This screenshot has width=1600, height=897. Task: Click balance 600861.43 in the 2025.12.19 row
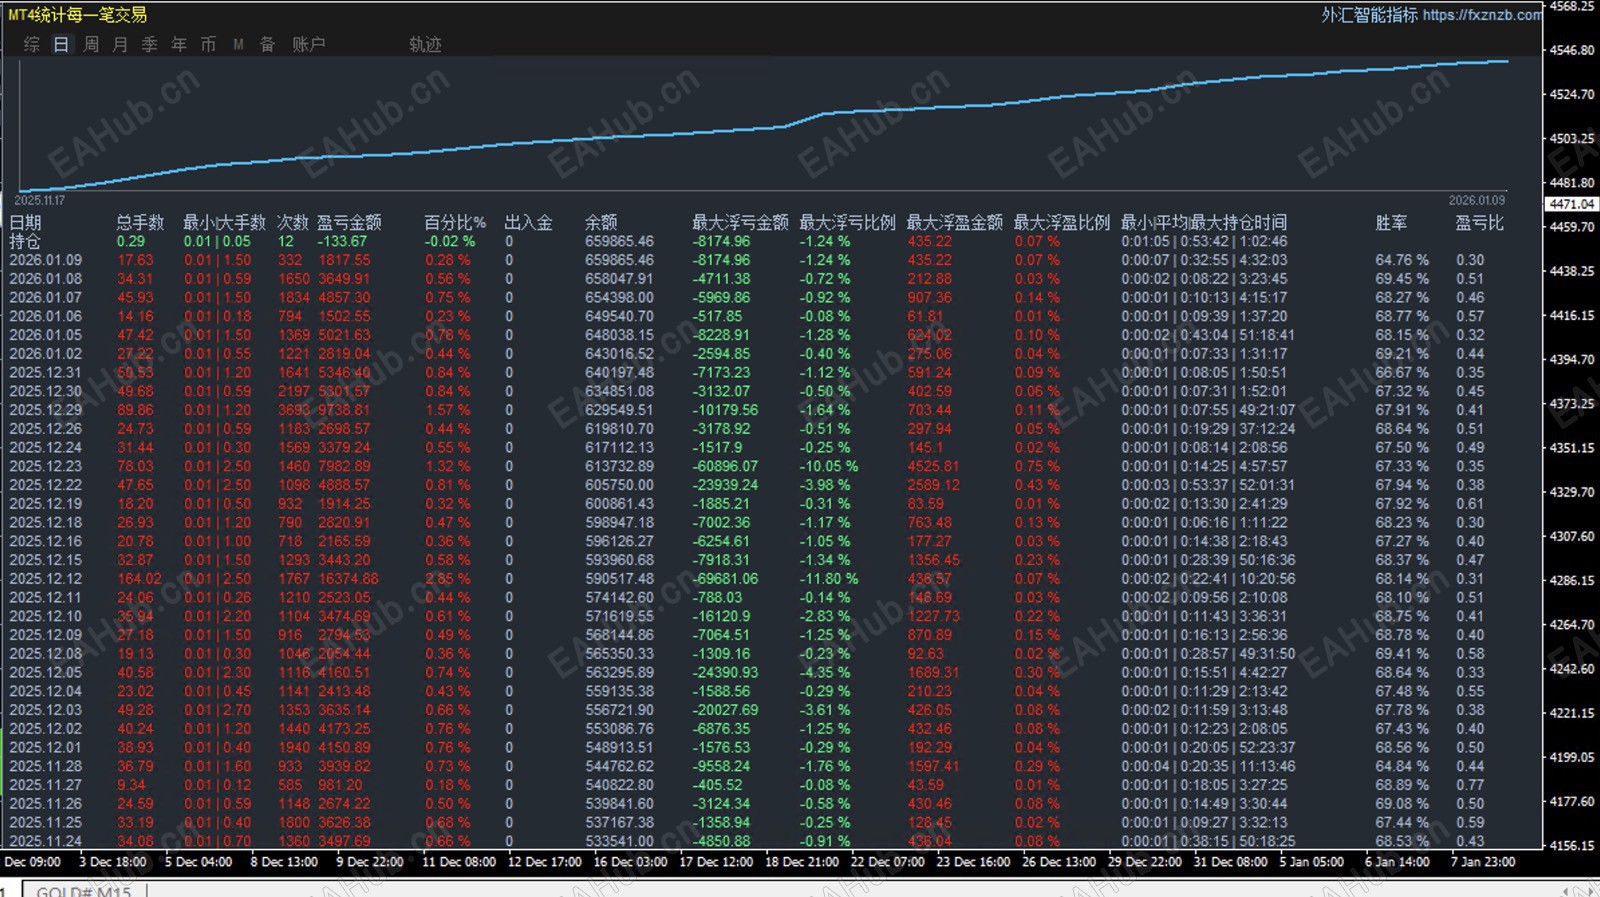[x=619, y=504]
